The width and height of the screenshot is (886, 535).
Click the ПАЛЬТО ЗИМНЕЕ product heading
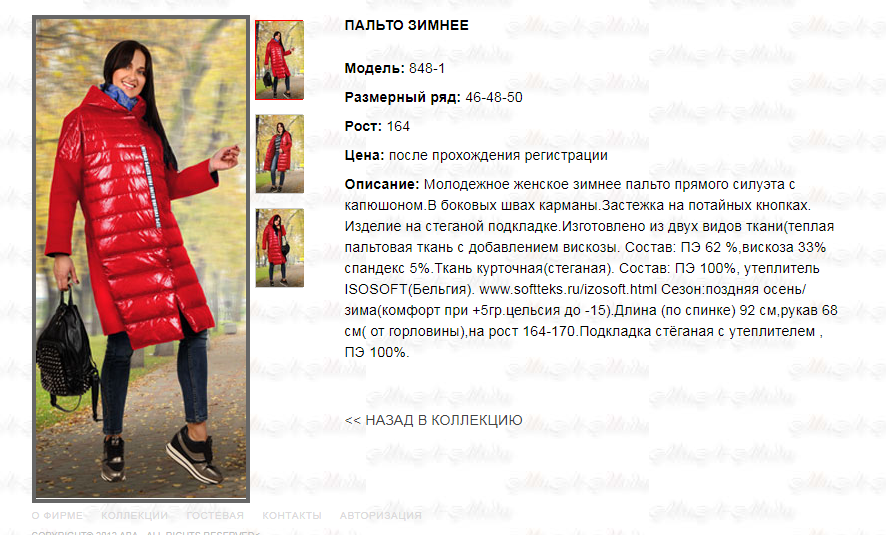point(406,25)
